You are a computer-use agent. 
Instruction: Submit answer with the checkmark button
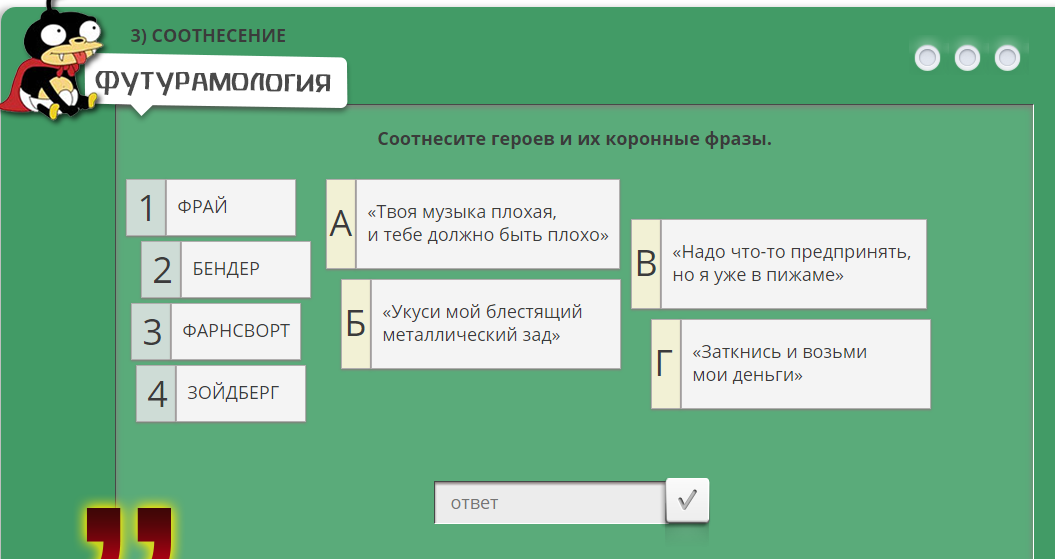pos(688,500)
